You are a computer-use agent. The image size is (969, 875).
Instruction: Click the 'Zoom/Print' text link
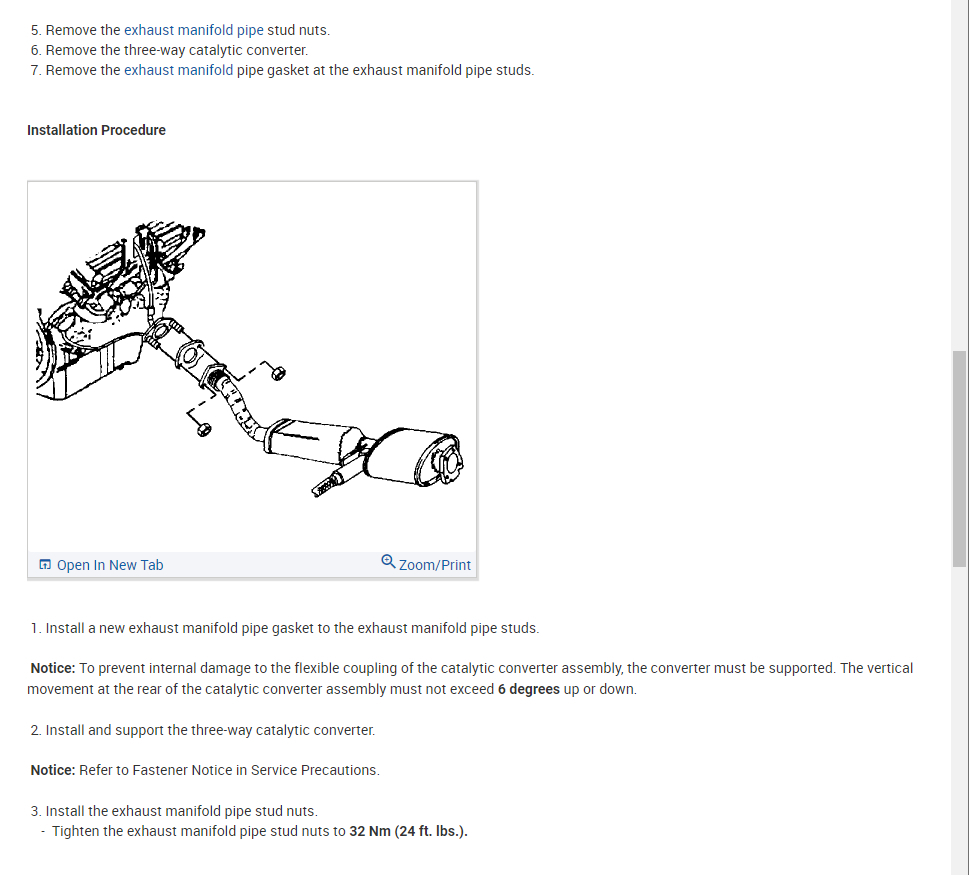[434, 565]
